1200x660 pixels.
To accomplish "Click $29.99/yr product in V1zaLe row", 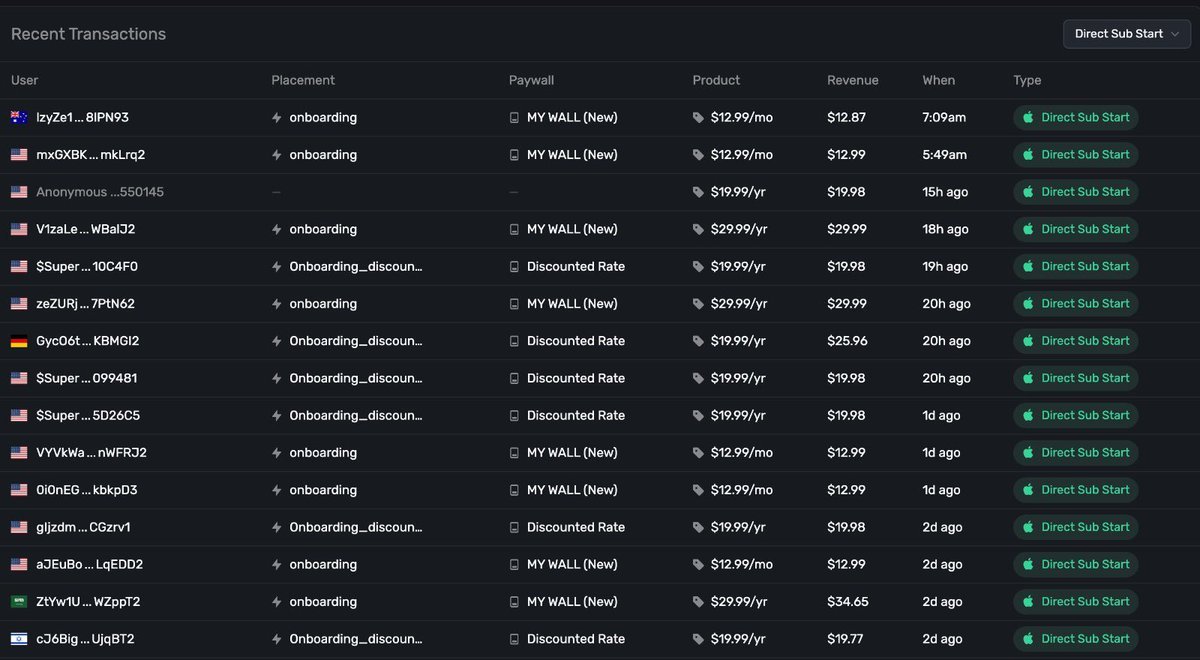I will point(739,229).
